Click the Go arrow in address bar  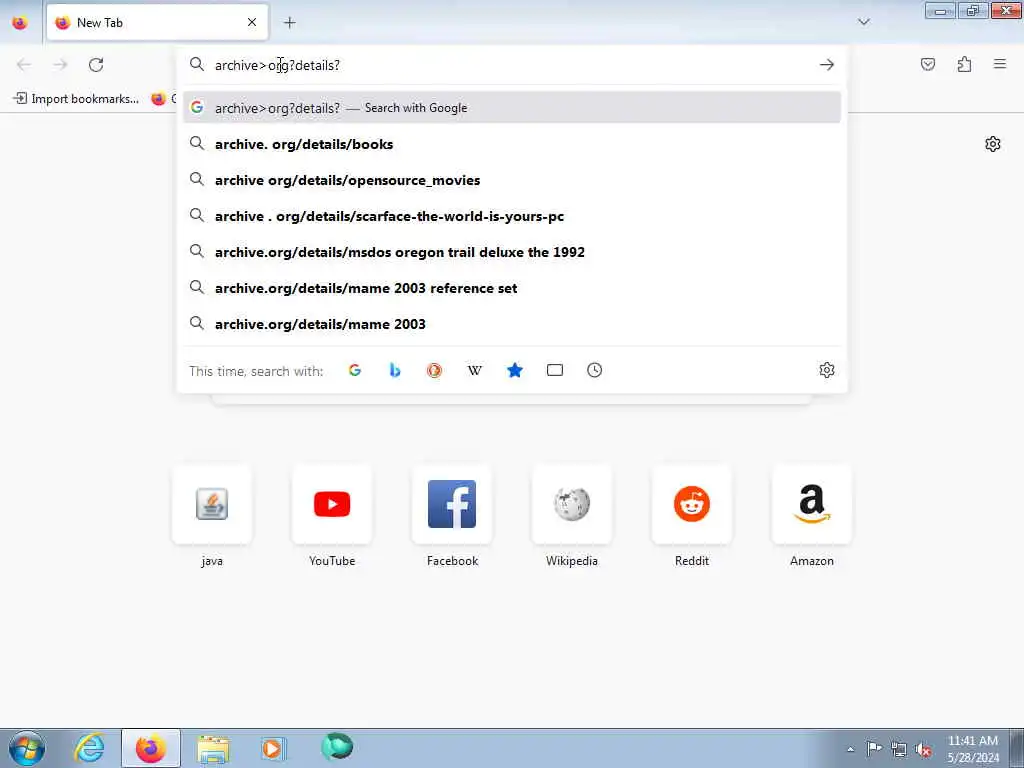(827, 65)
